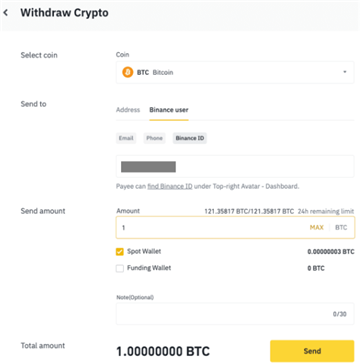The height and width of the screenshot is (364, 360).
Task: Click the Binance ID input field
Action: (x=235, y=166)
